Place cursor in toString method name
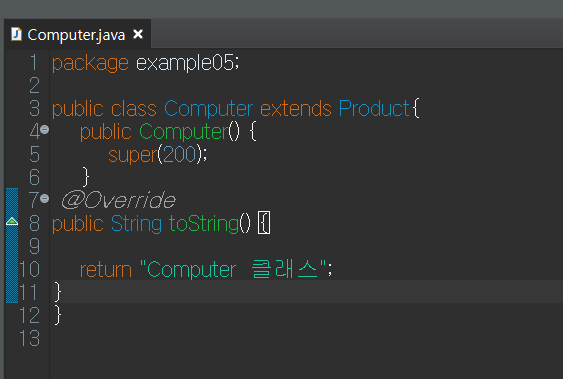The height and width of the screenshot is (379, 563). [204, 224]
